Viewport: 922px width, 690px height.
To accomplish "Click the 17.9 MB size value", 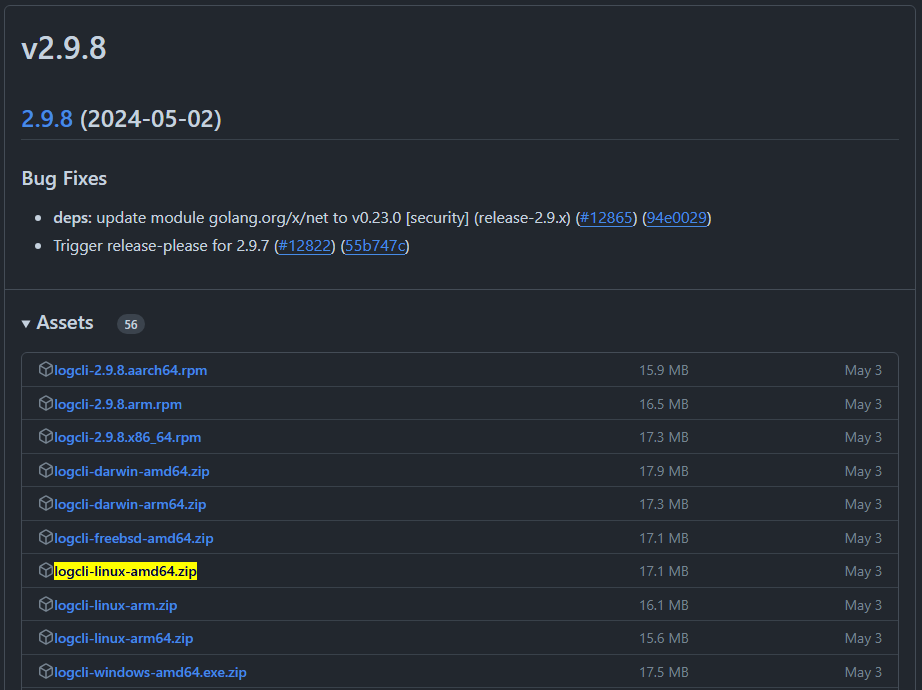I will (x=664, y=472).
